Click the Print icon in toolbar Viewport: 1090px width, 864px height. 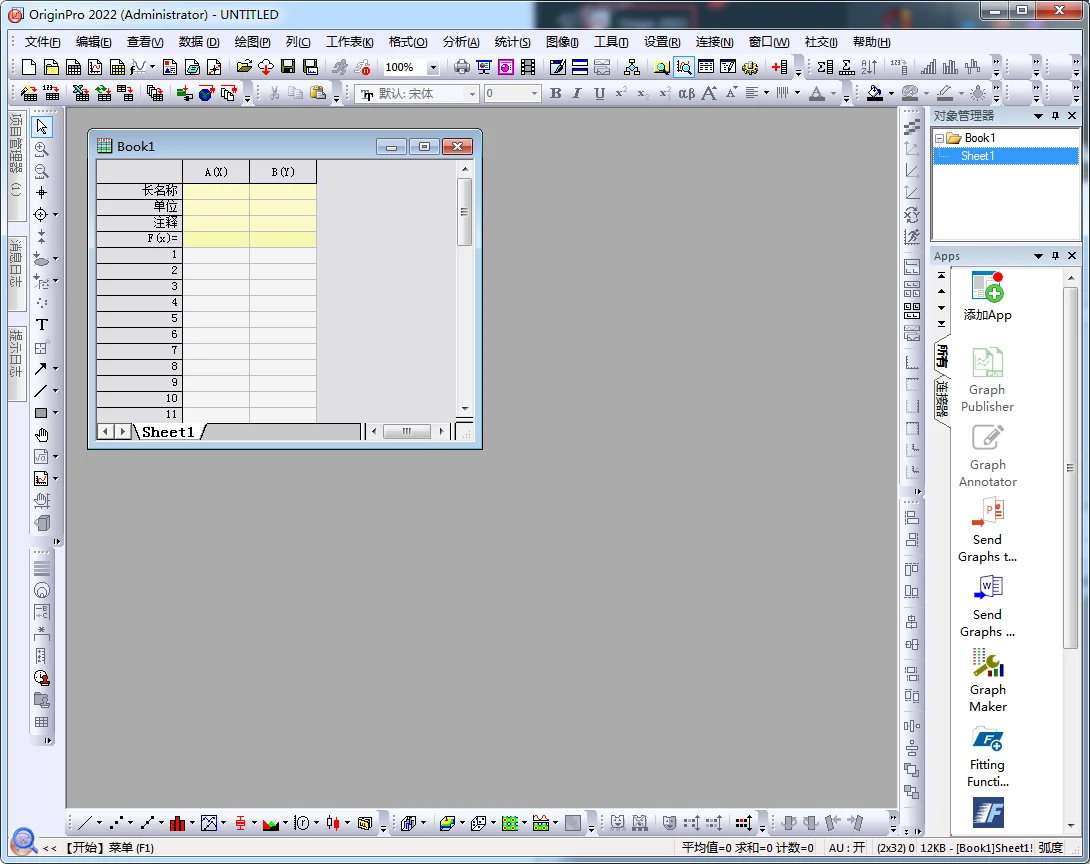point(461,67)
